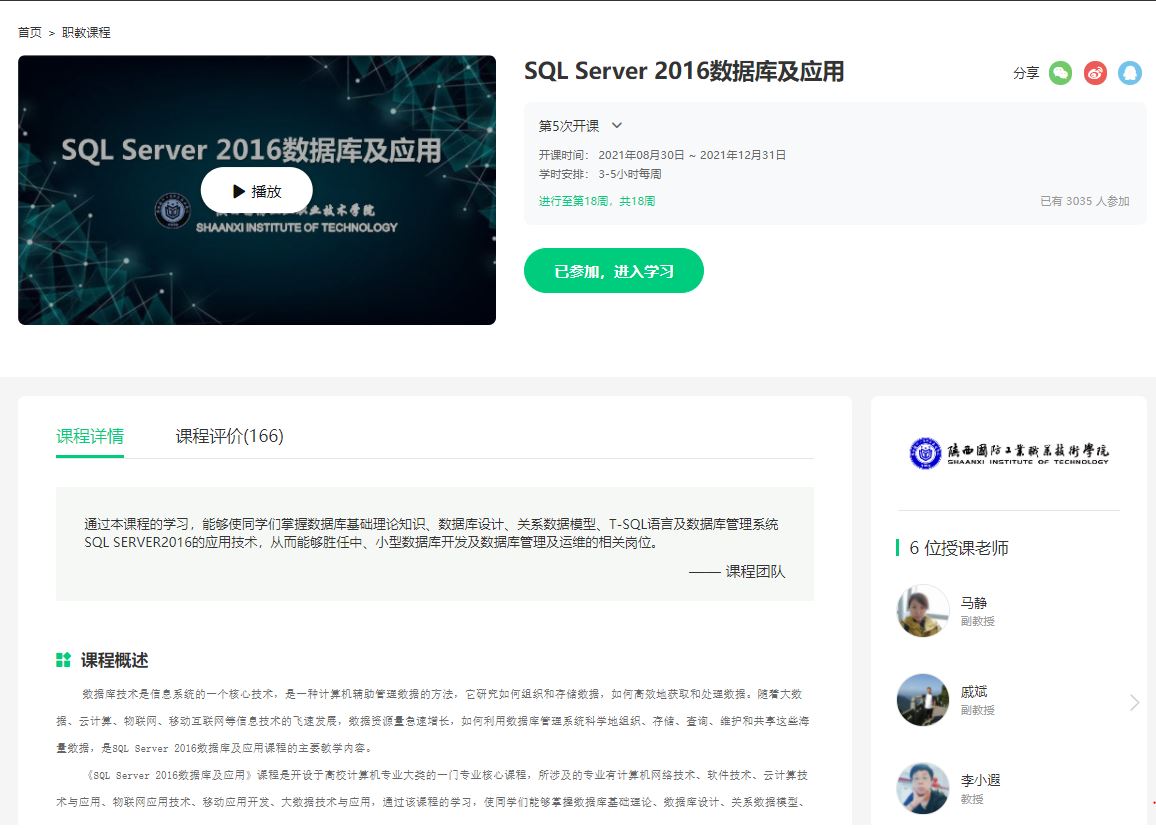1156x828 pixels.
Task: Switch to 课程评价(166) tab
Action: point(229,436)
